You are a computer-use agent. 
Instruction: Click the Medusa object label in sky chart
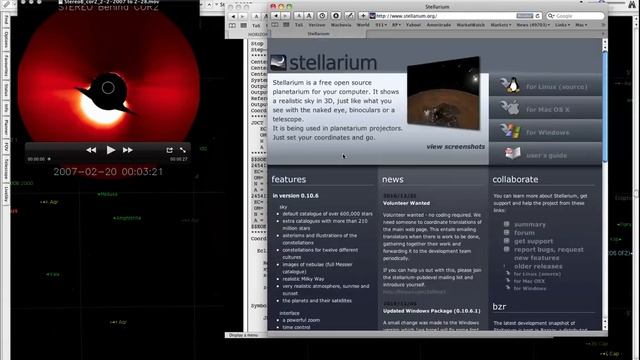coord(108,194)
